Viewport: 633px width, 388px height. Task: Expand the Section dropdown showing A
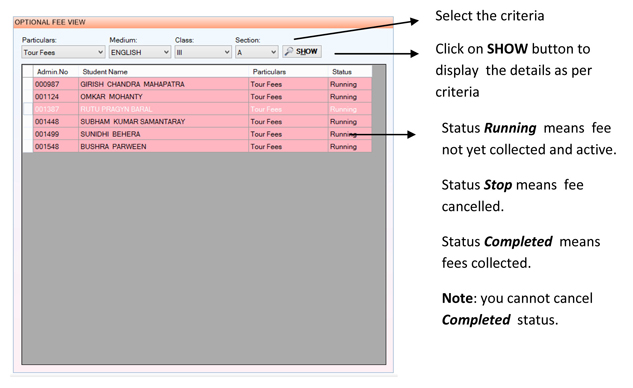tap(256, 52)
